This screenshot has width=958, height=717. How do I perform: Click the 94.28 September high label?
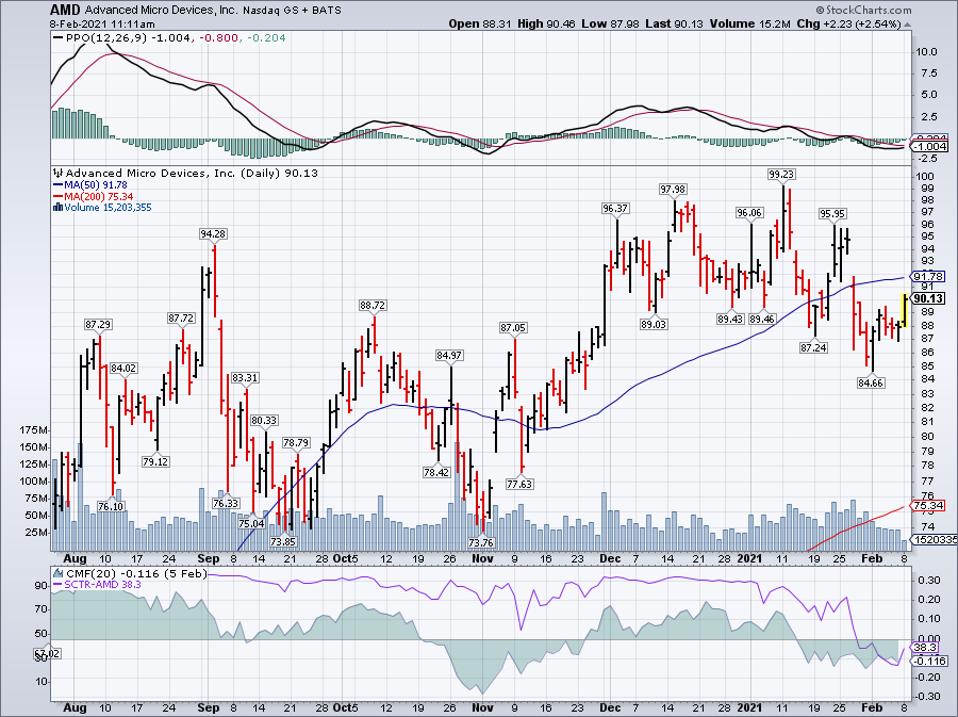(x=213, y=233)
